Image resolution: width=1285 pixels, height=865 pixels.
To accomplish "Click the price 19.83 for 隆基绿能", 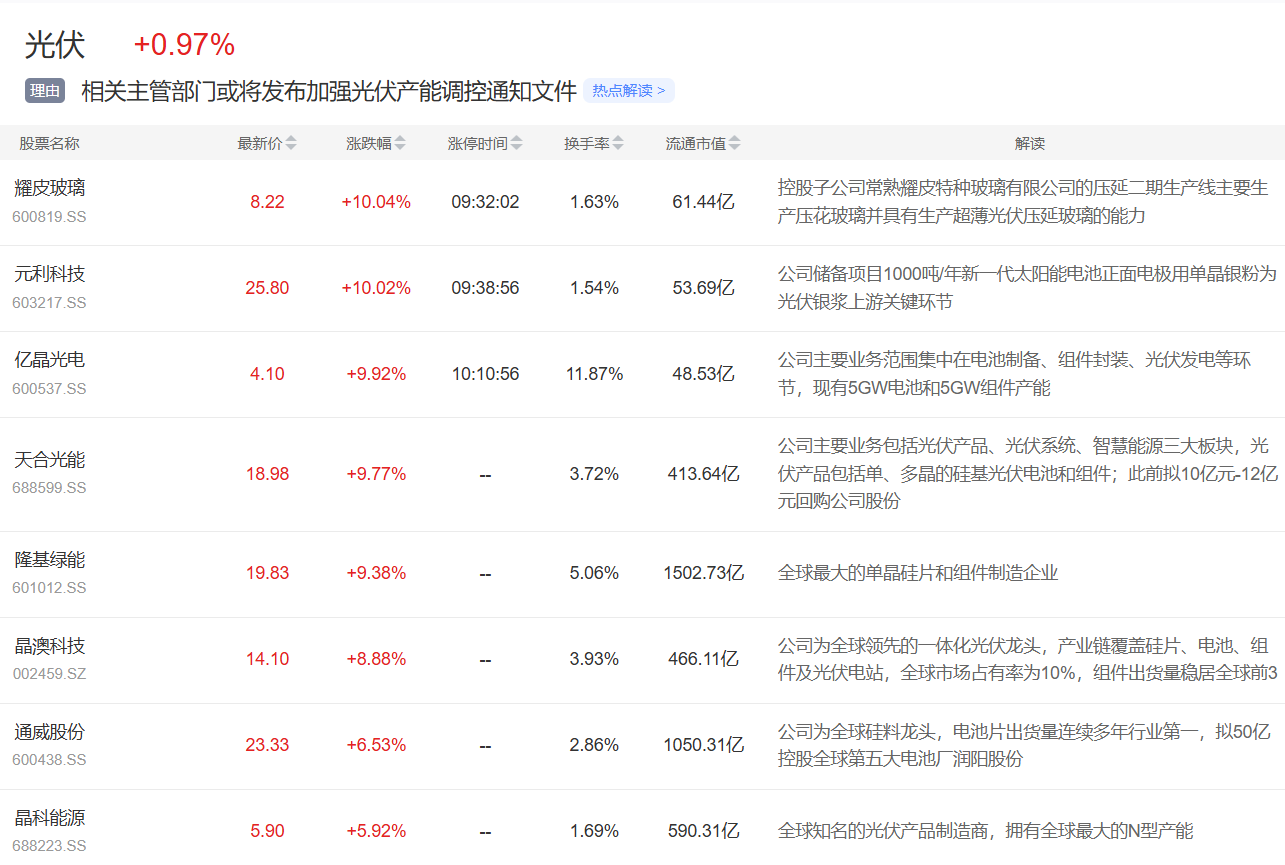I will pos(267,574).
